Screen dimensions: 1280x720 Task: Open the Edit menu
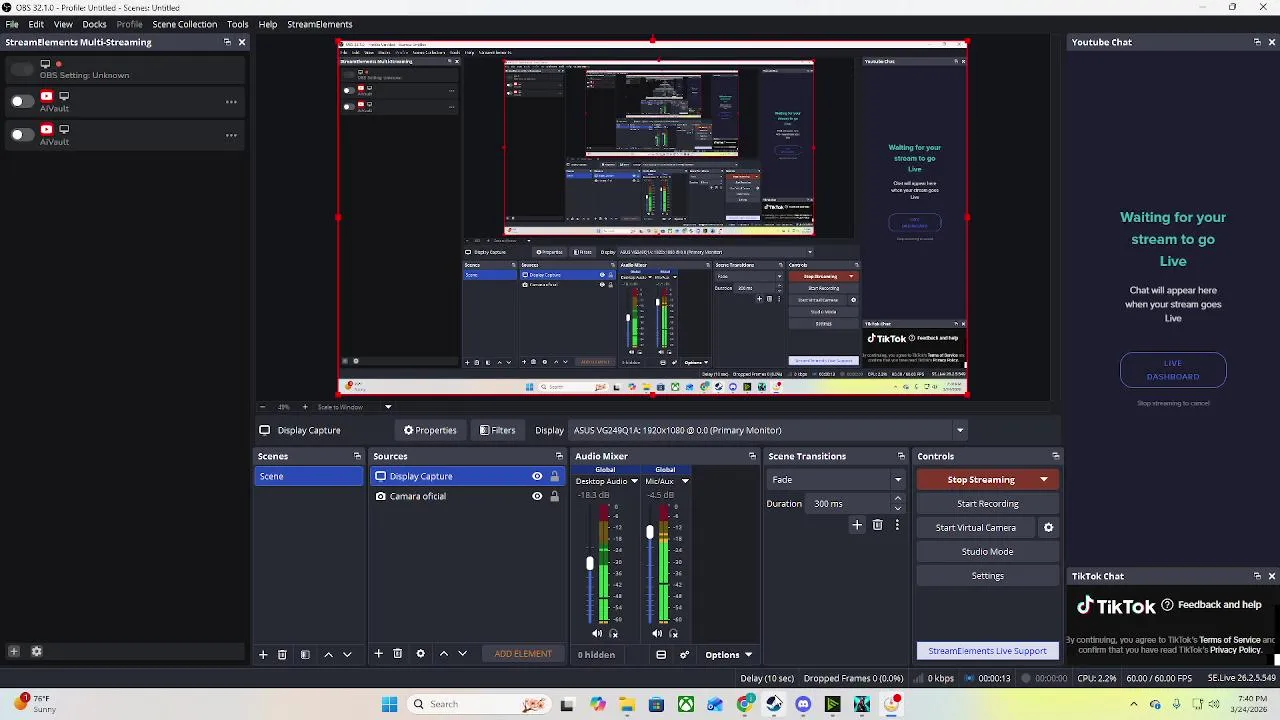click(36, 24)
